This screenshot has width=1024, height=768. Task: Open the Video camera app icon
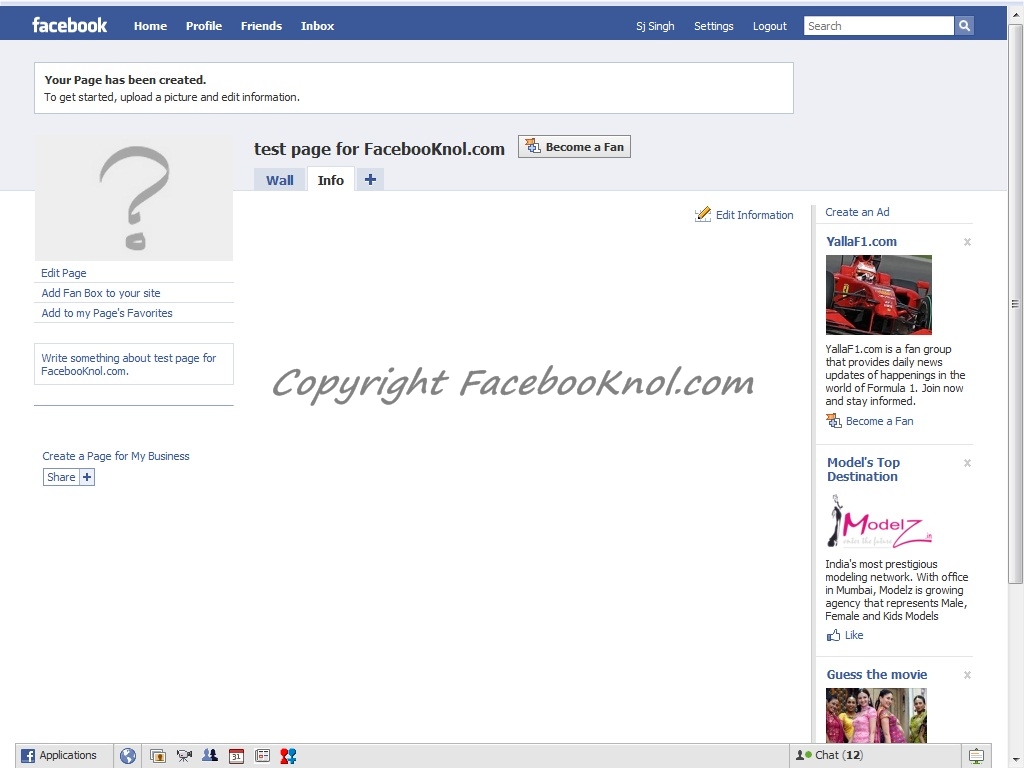184,756
